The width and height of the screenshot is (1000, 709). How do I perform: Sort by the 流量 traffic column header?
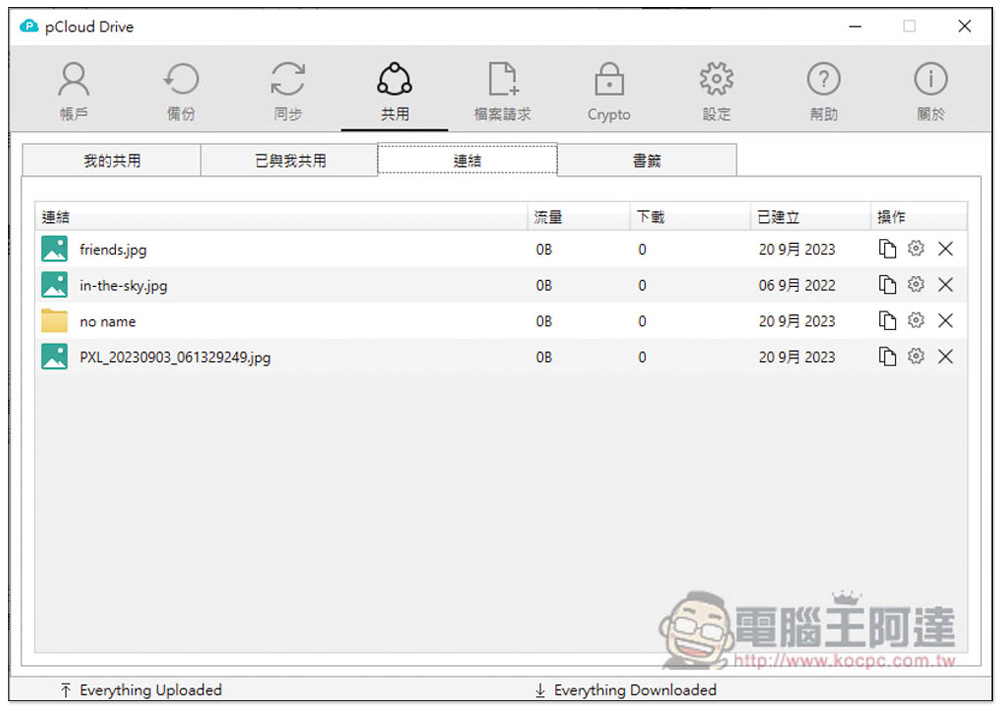click(579, 217)
